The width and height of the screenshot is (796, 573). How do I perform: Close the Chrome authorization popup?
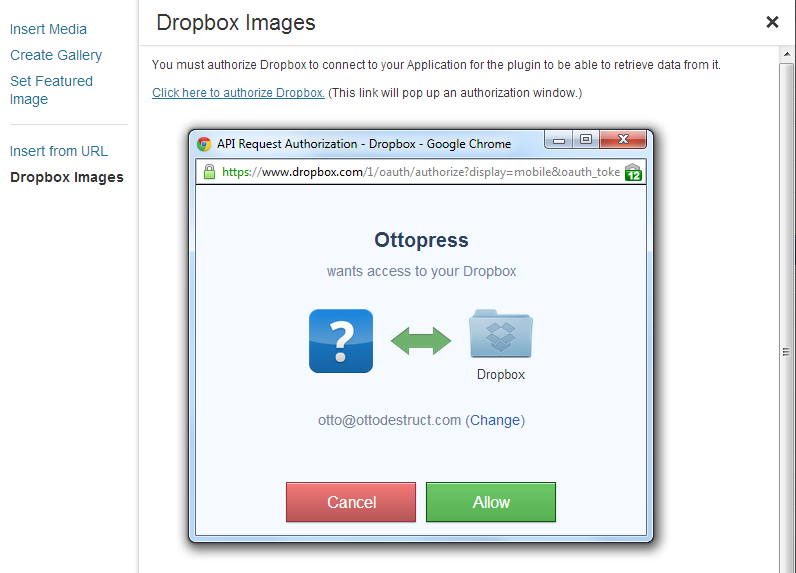coord(623,140)
